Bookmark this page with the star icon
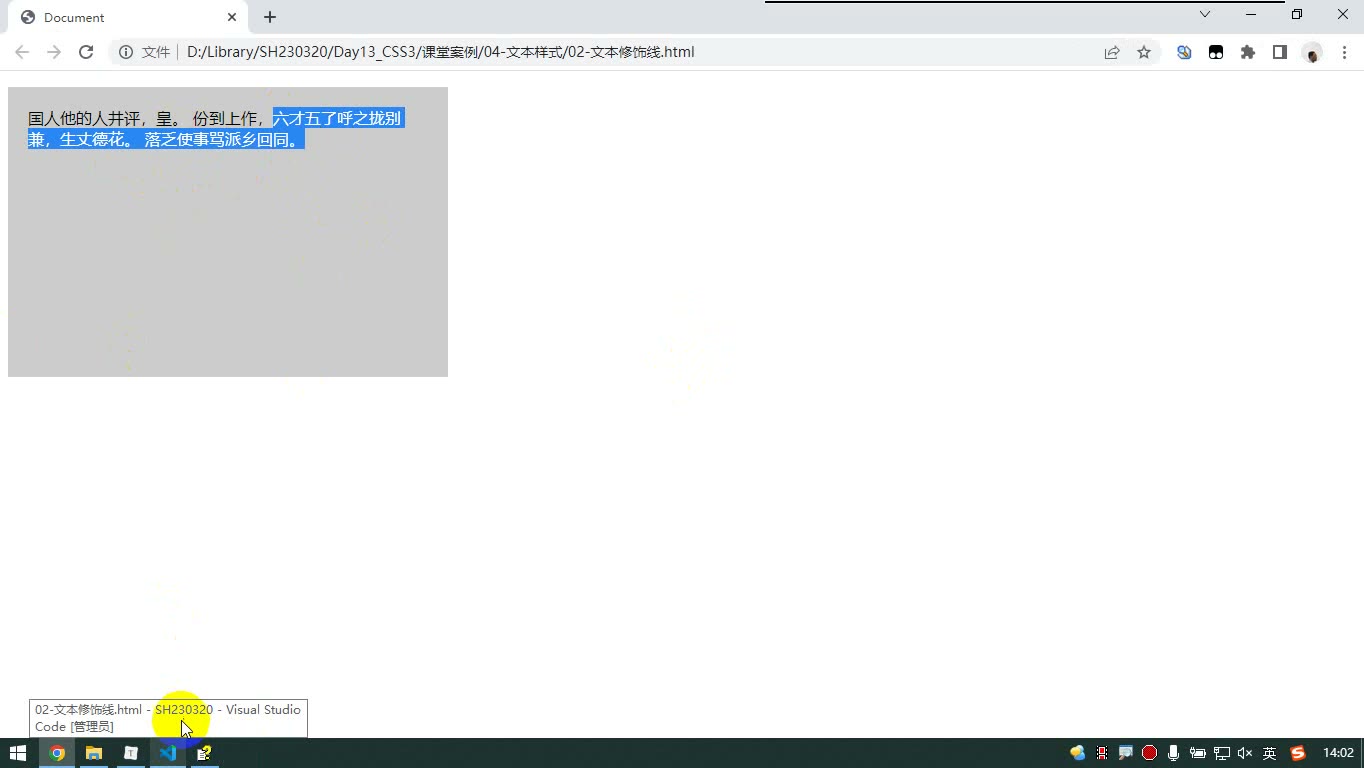 (1144, 52)
